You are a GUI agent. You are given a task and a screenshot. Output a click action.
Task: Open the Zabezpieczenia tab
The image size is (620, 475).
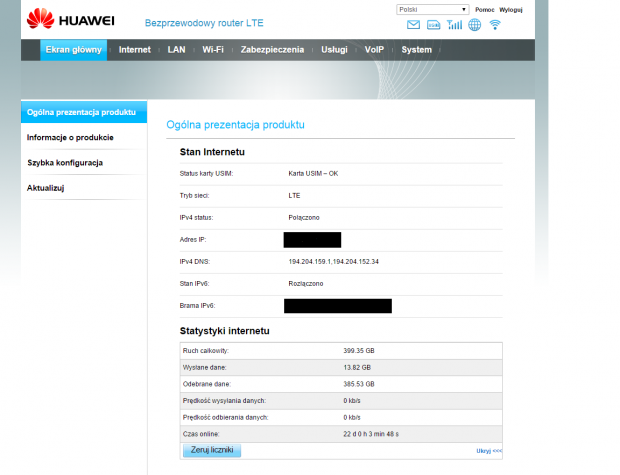tap(272, 49)
